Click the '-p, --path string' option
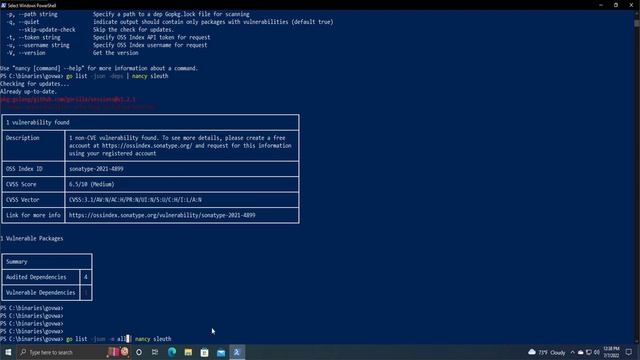The width and height of the screenshot is (640, 360). pyautogui.click(x=31, y=14)
